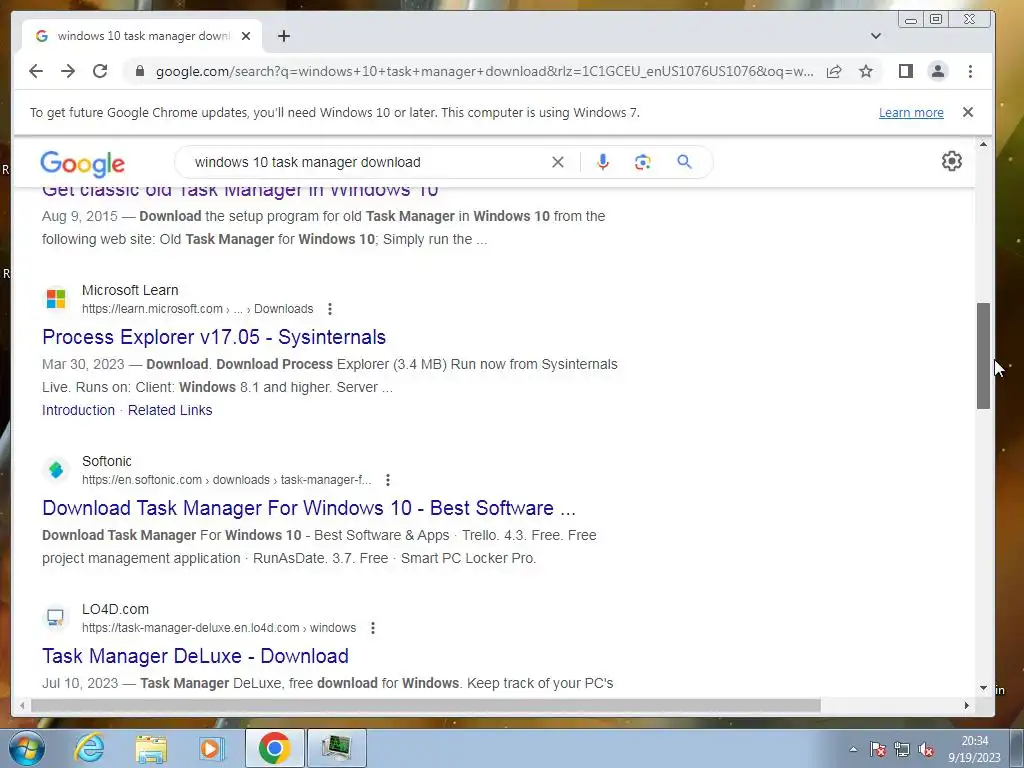Image resolution: width=1024 pixels, height=768 pixels.
Task: Open the Introduction sitelink
Action: 78,410
